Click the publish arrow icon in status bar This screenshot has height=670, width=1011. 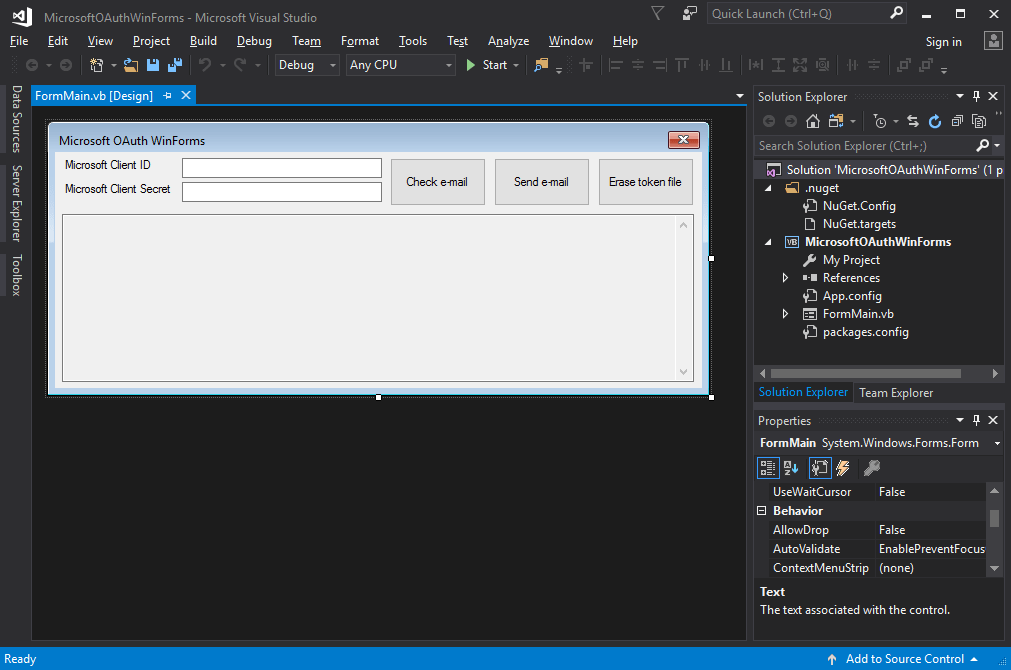pos(832,659)
